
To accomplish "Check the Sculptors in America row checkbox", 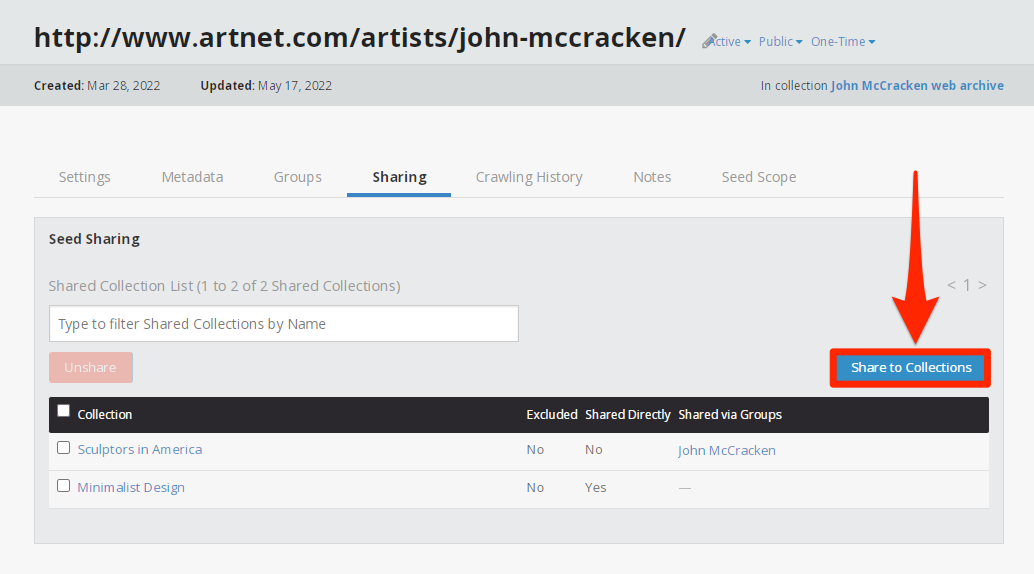I will pyautogui.click(x=64, y=448).
